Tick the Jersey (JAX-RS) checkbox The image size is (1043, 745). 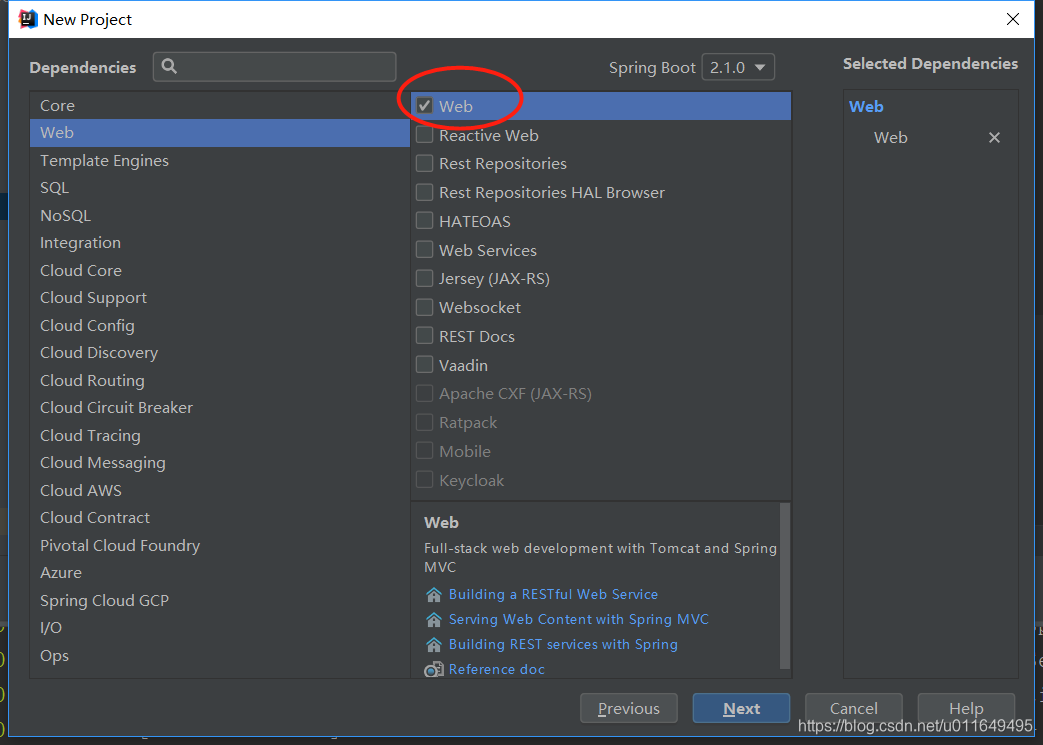click(x=424, y=279)
